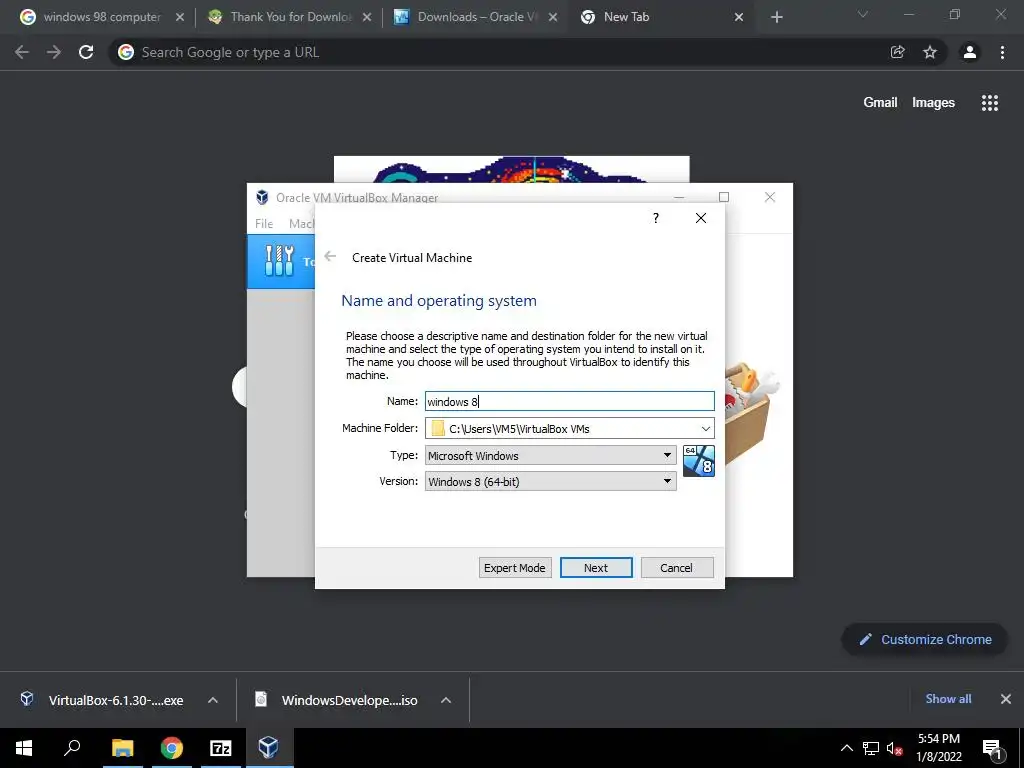Open the Gmail link
Image resolution: width=1024 pixels, height=768 pixels.
tap(880, 103)
